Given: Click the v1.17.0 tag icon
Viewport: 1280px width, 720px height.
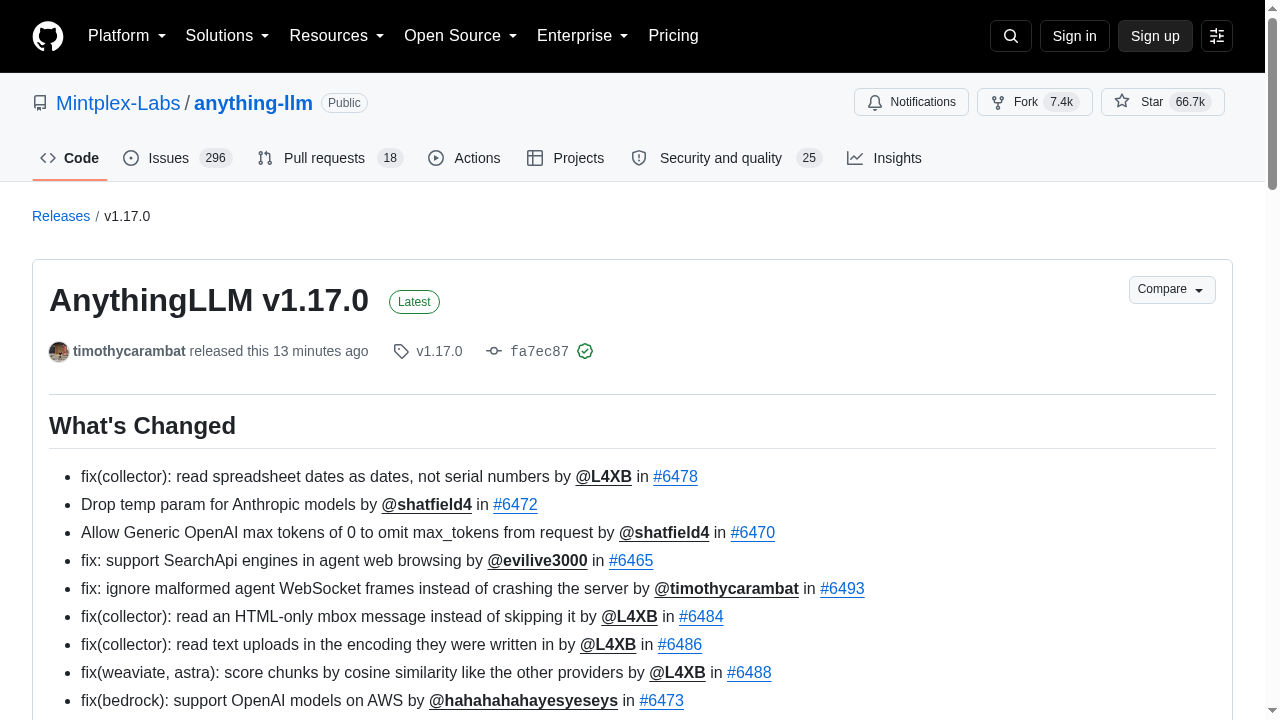Looking at the screenshot, I should pos(401,351).
